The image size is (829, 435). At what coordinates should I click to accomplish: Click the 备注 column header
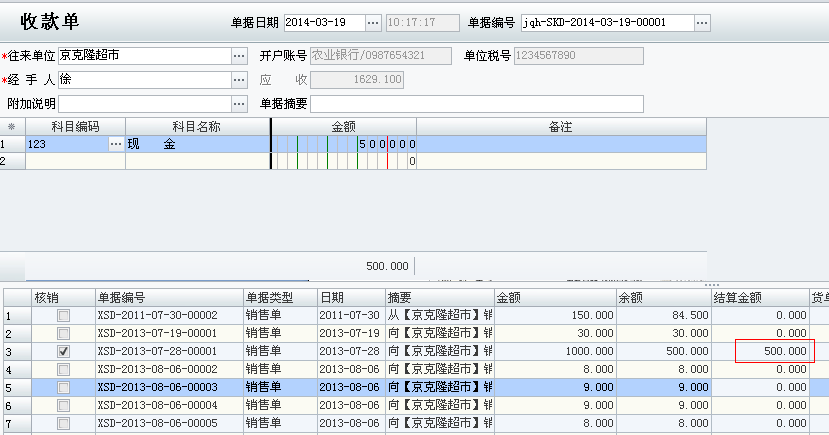point(561,127)
